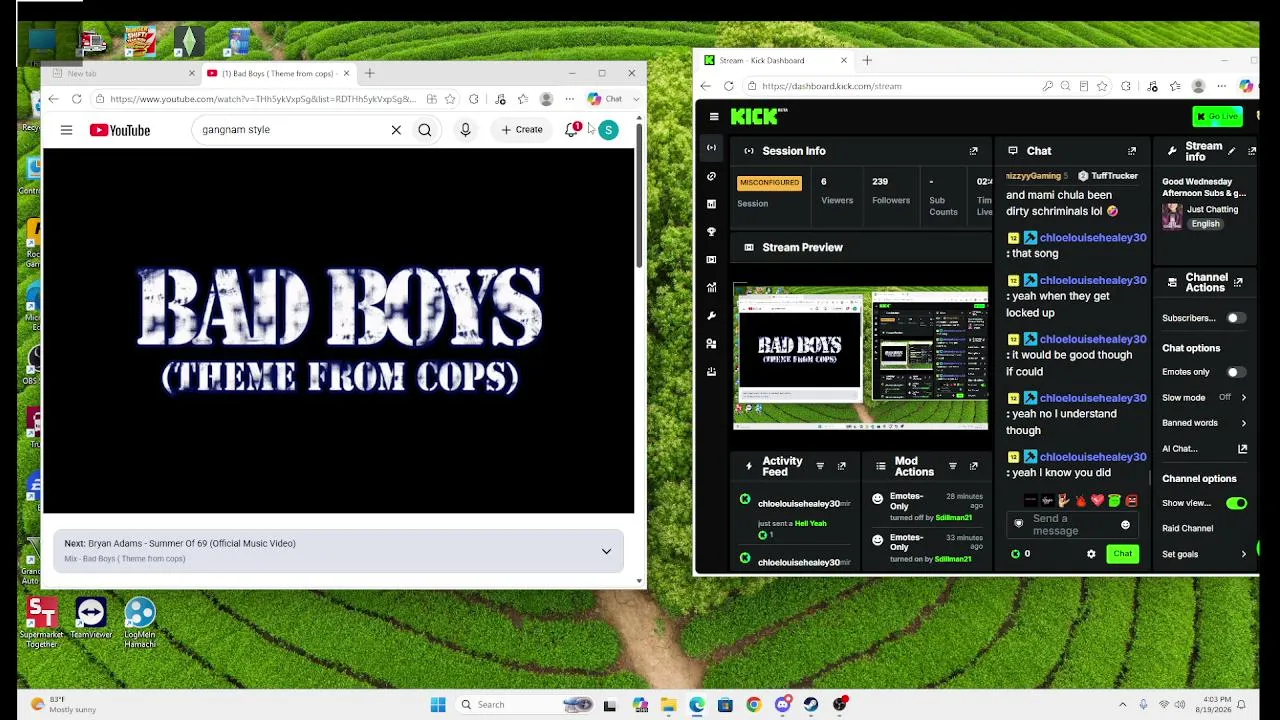The image size is (1280, 720).
Task: Pop out the Activity Feed panel
Action: (x=841, y=466)
